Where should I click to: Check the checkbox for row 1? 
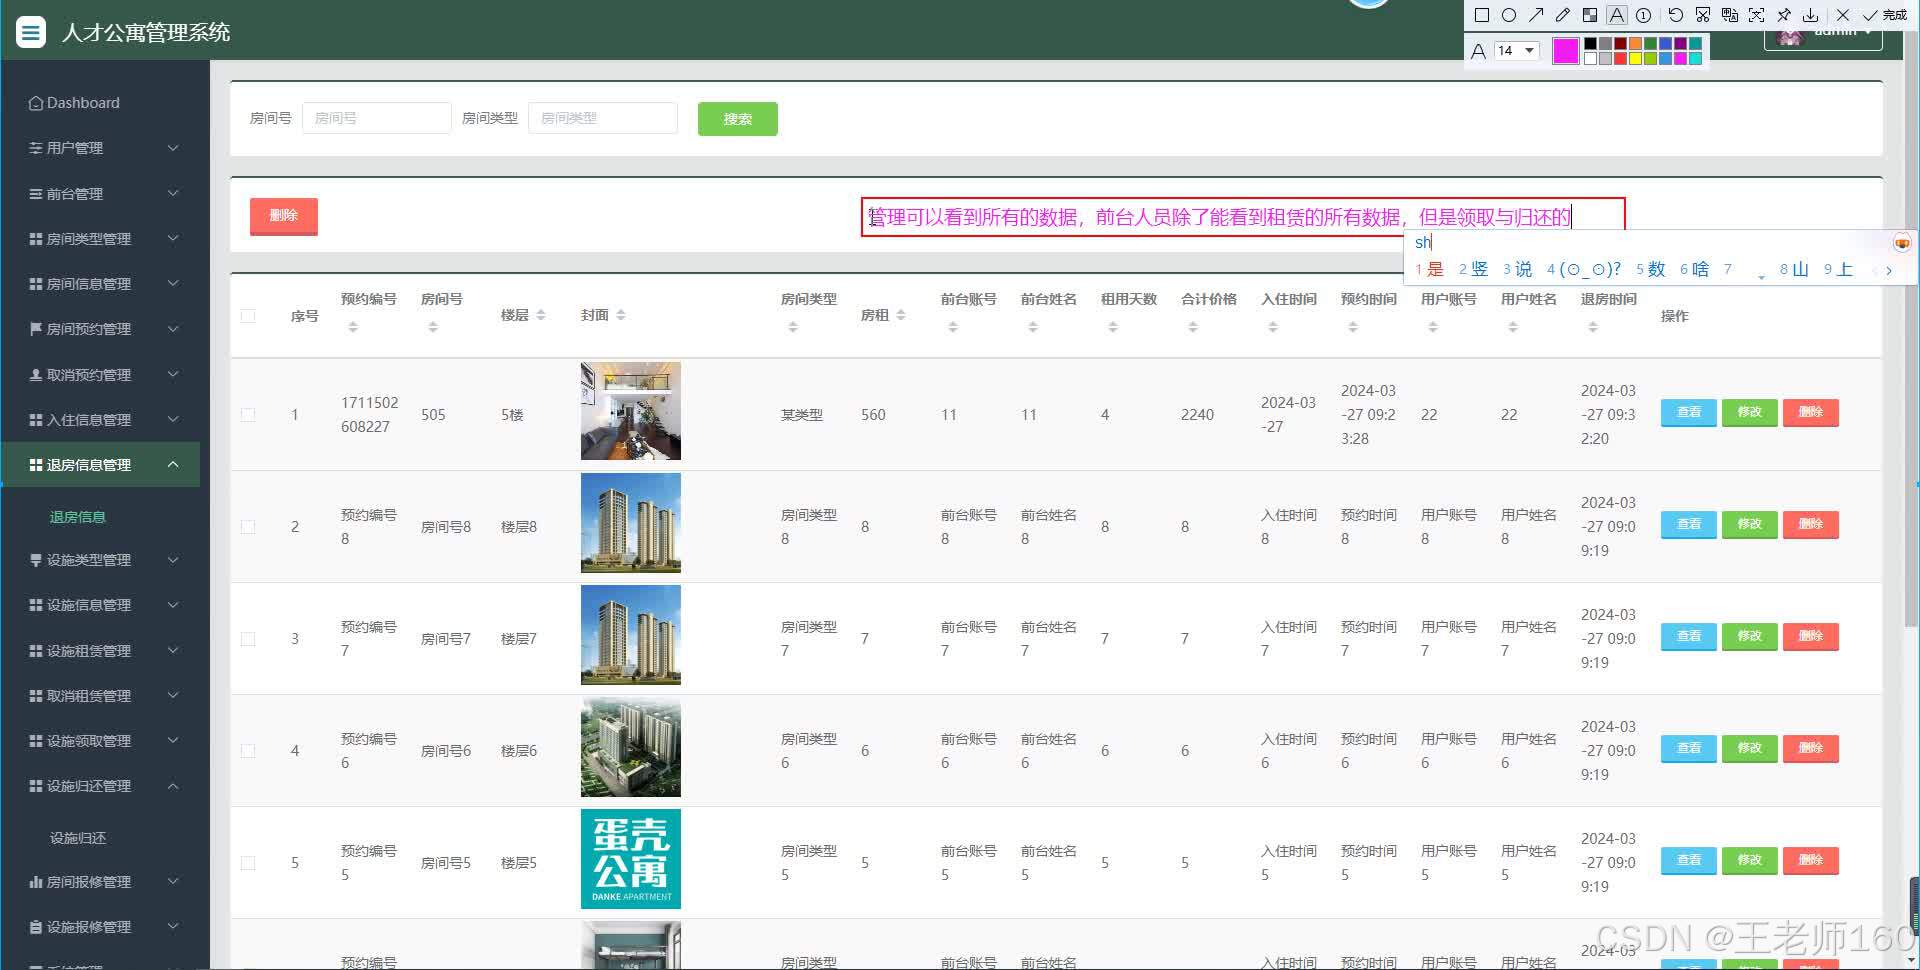248,415
